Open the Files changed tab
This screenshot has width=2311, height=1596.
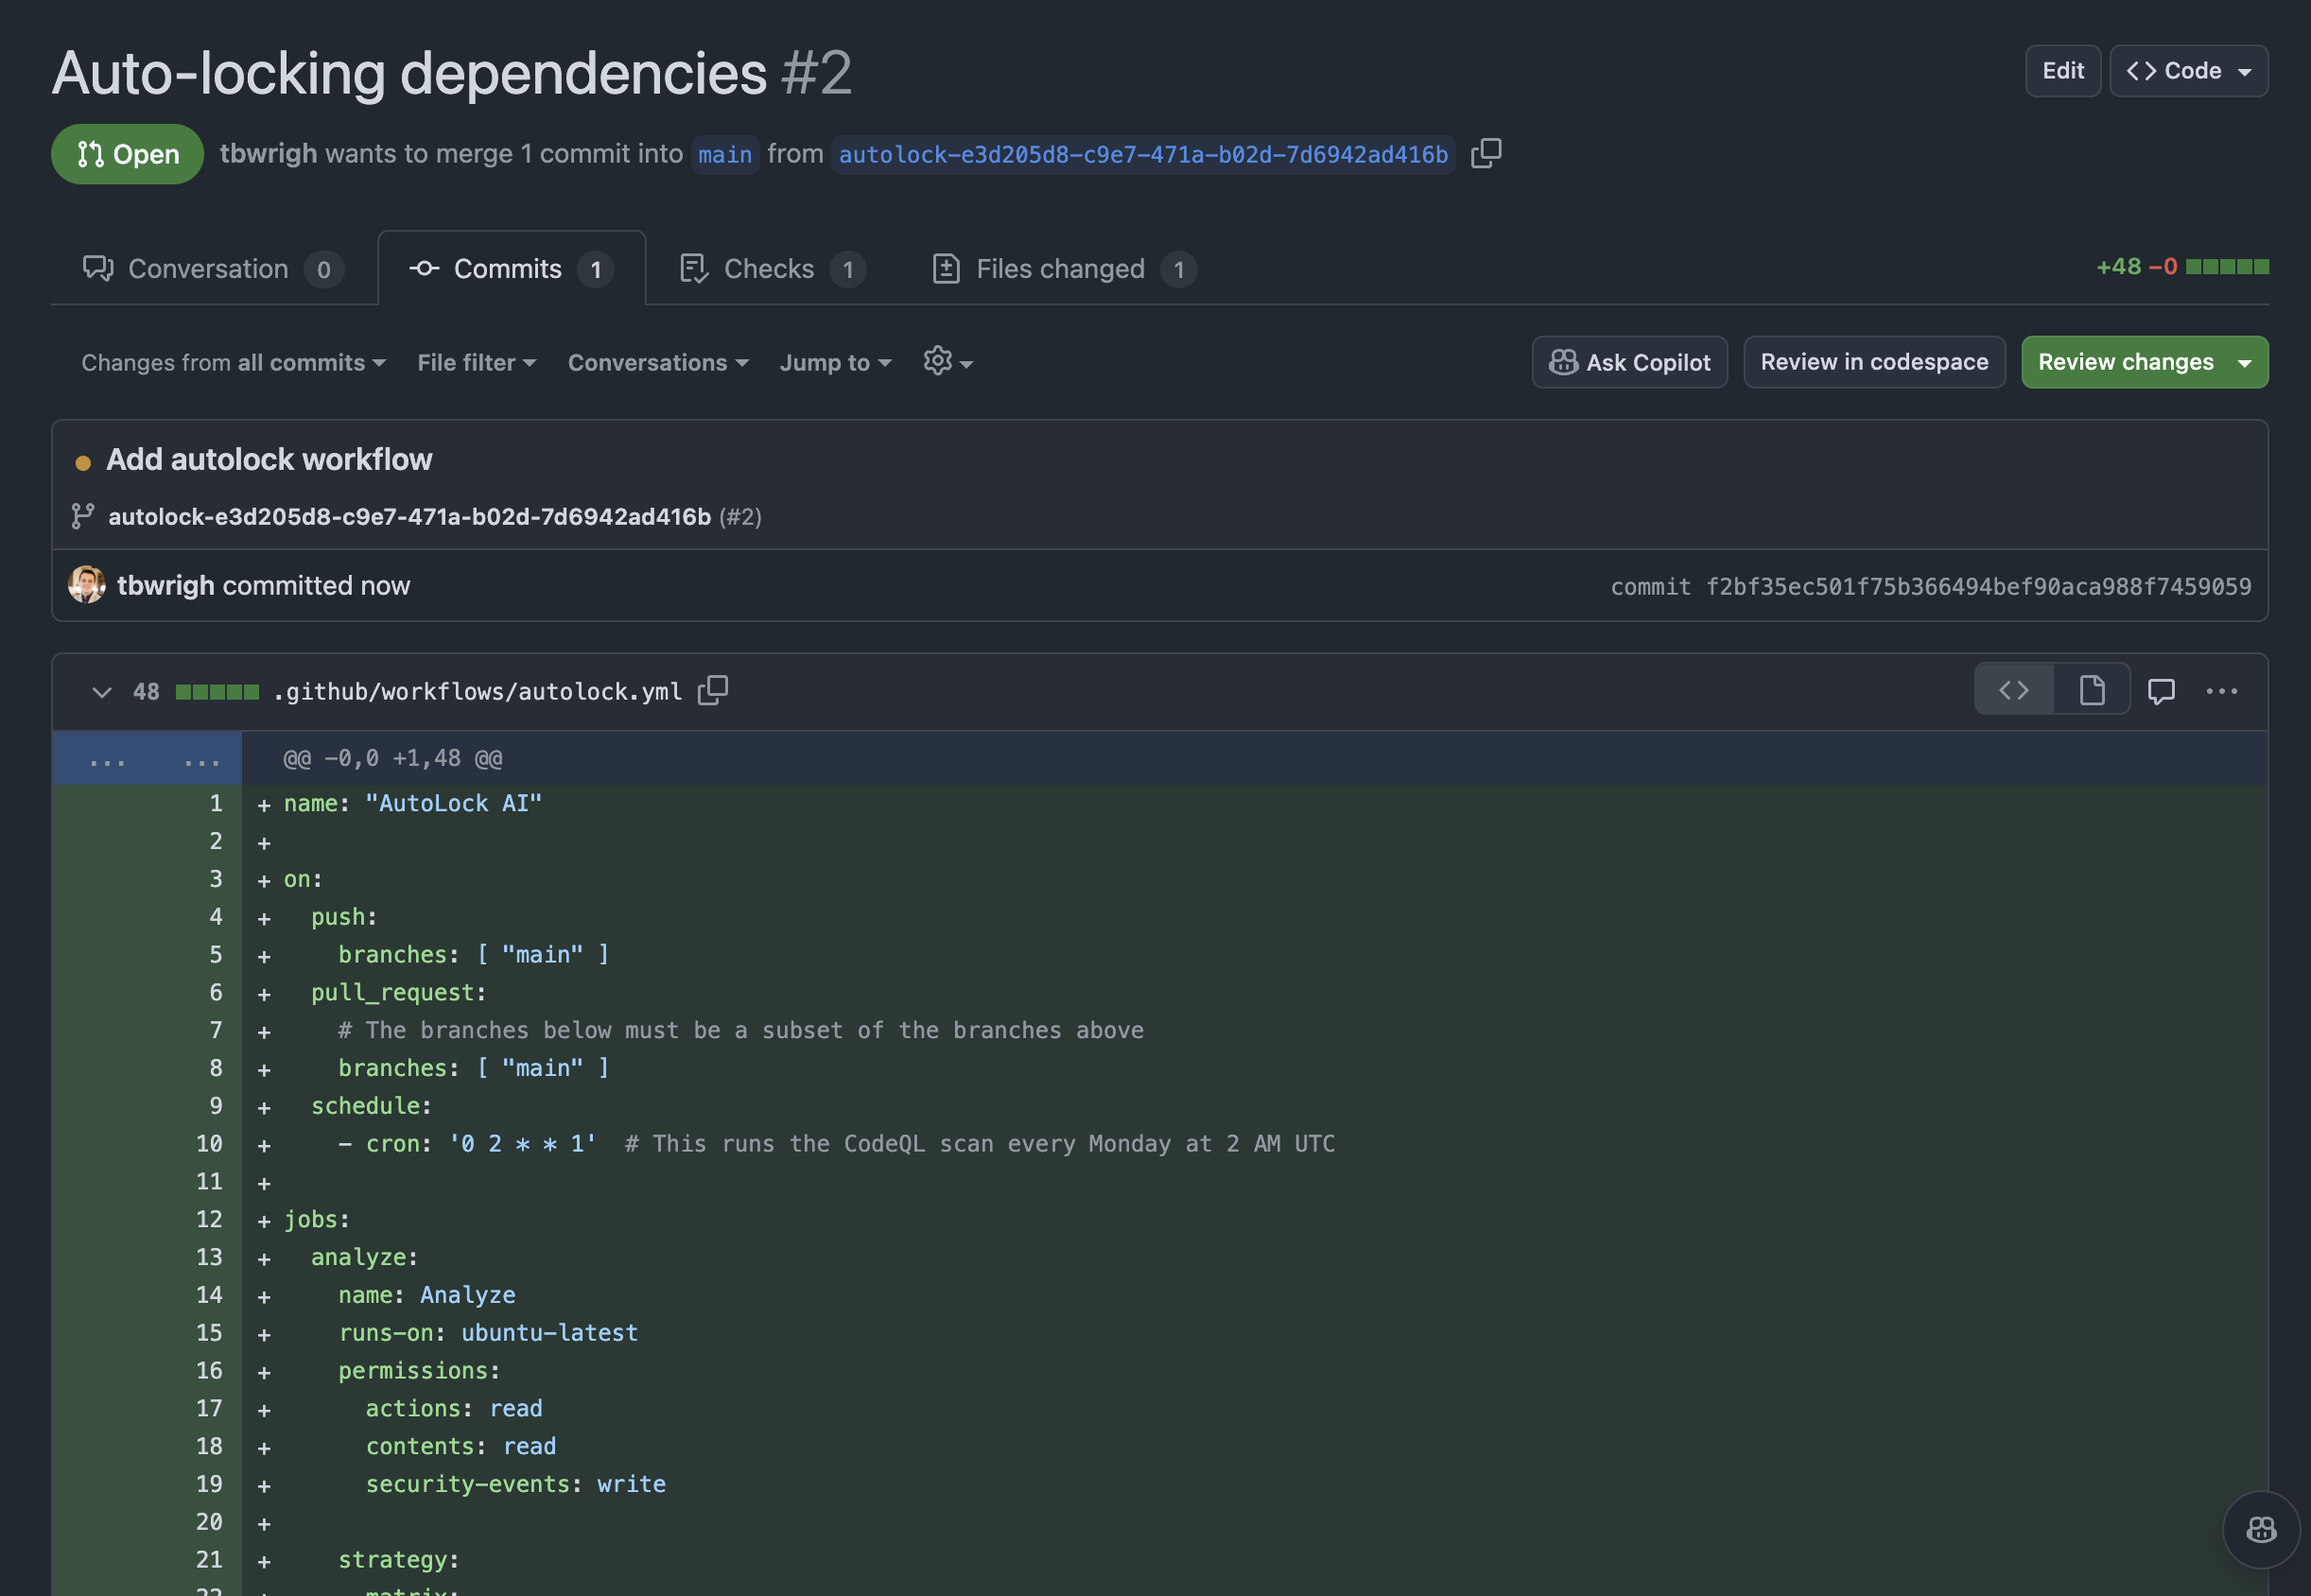[x=1062, y=268]
